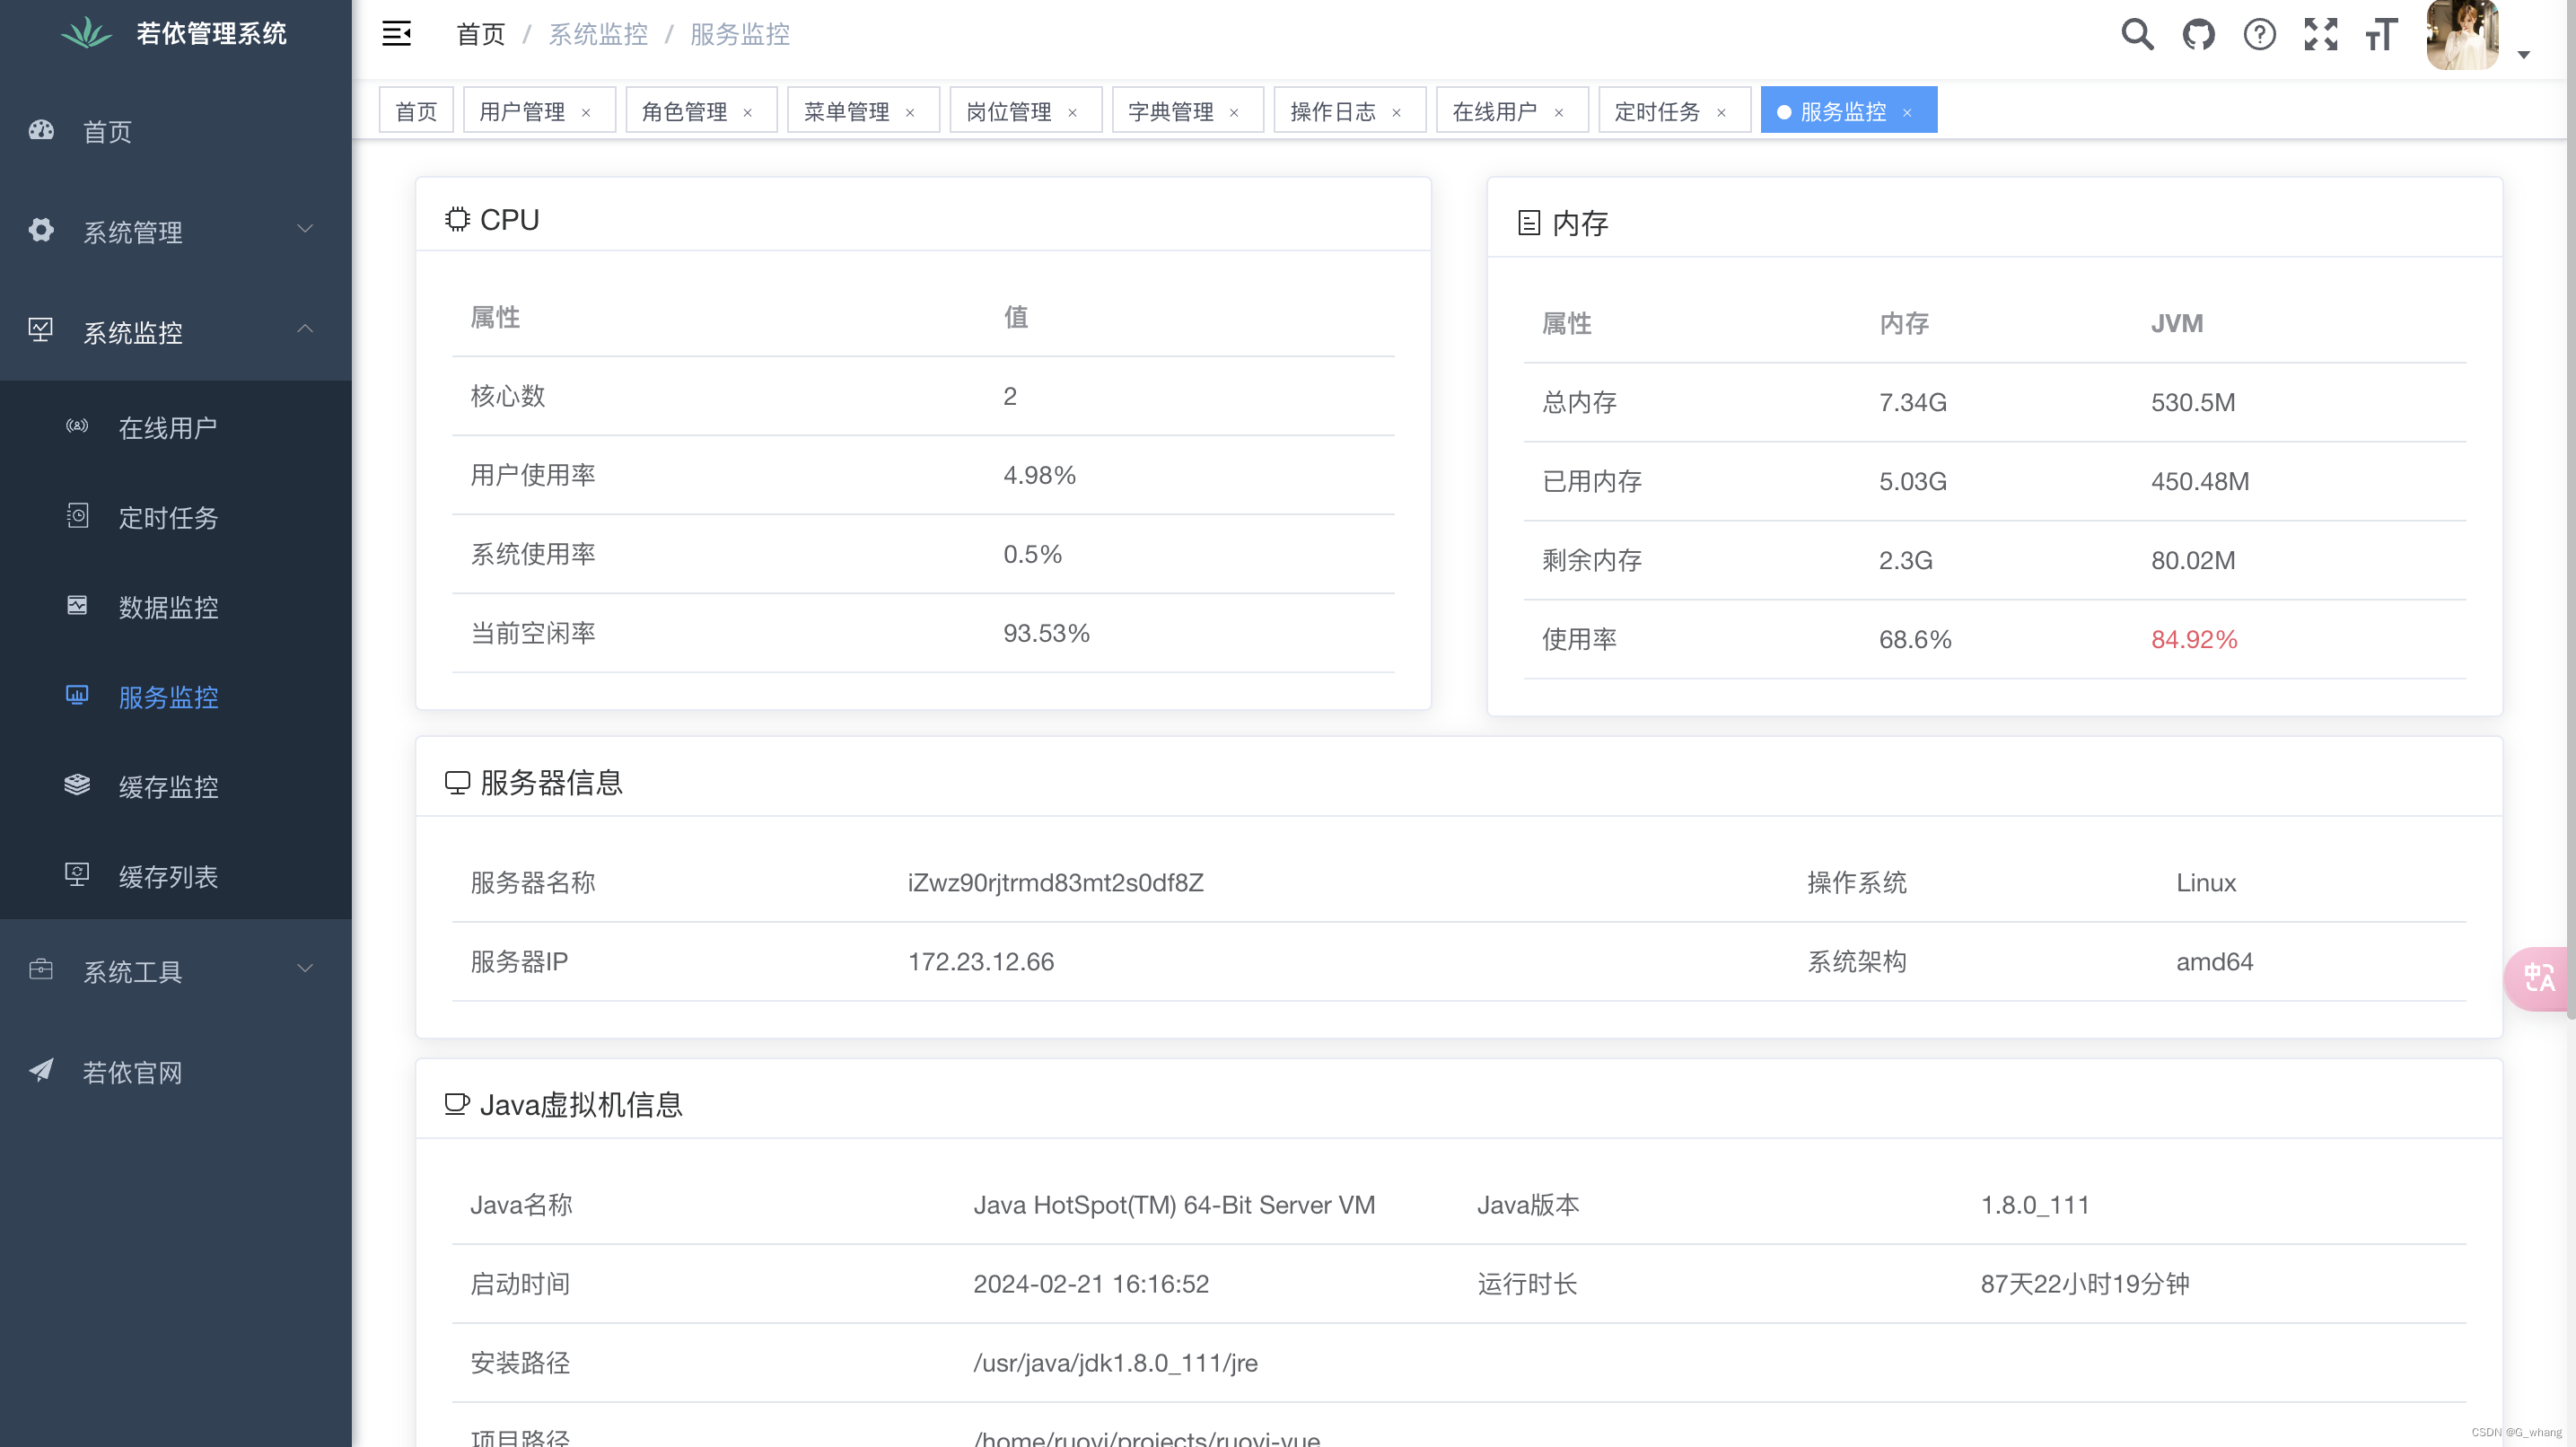Click 首页 in the breadcrumb
The image size is (2576, 1447).
point(480,34)
